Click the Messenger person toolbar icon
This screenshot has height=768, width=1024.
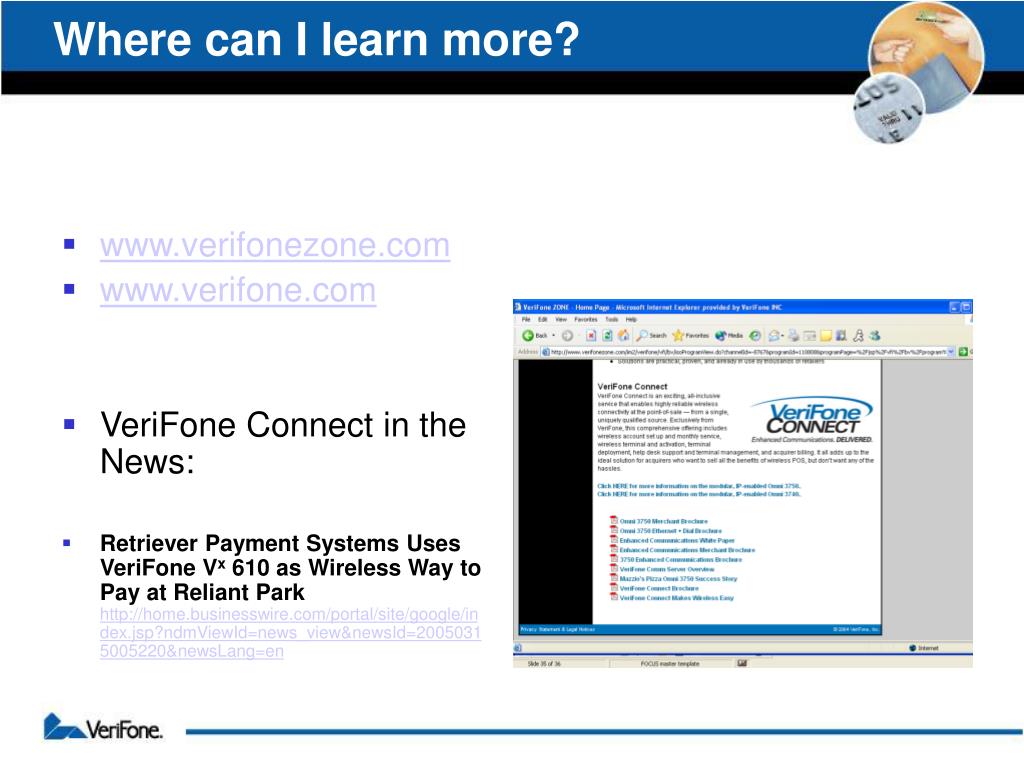coord(859,336)
